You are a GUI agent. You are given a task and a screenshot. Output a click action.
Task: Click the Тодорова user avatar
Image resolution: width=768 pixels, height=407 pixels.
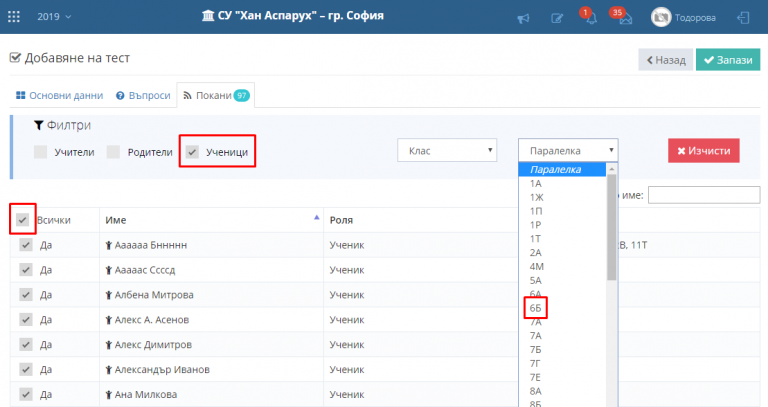[661, 18]
